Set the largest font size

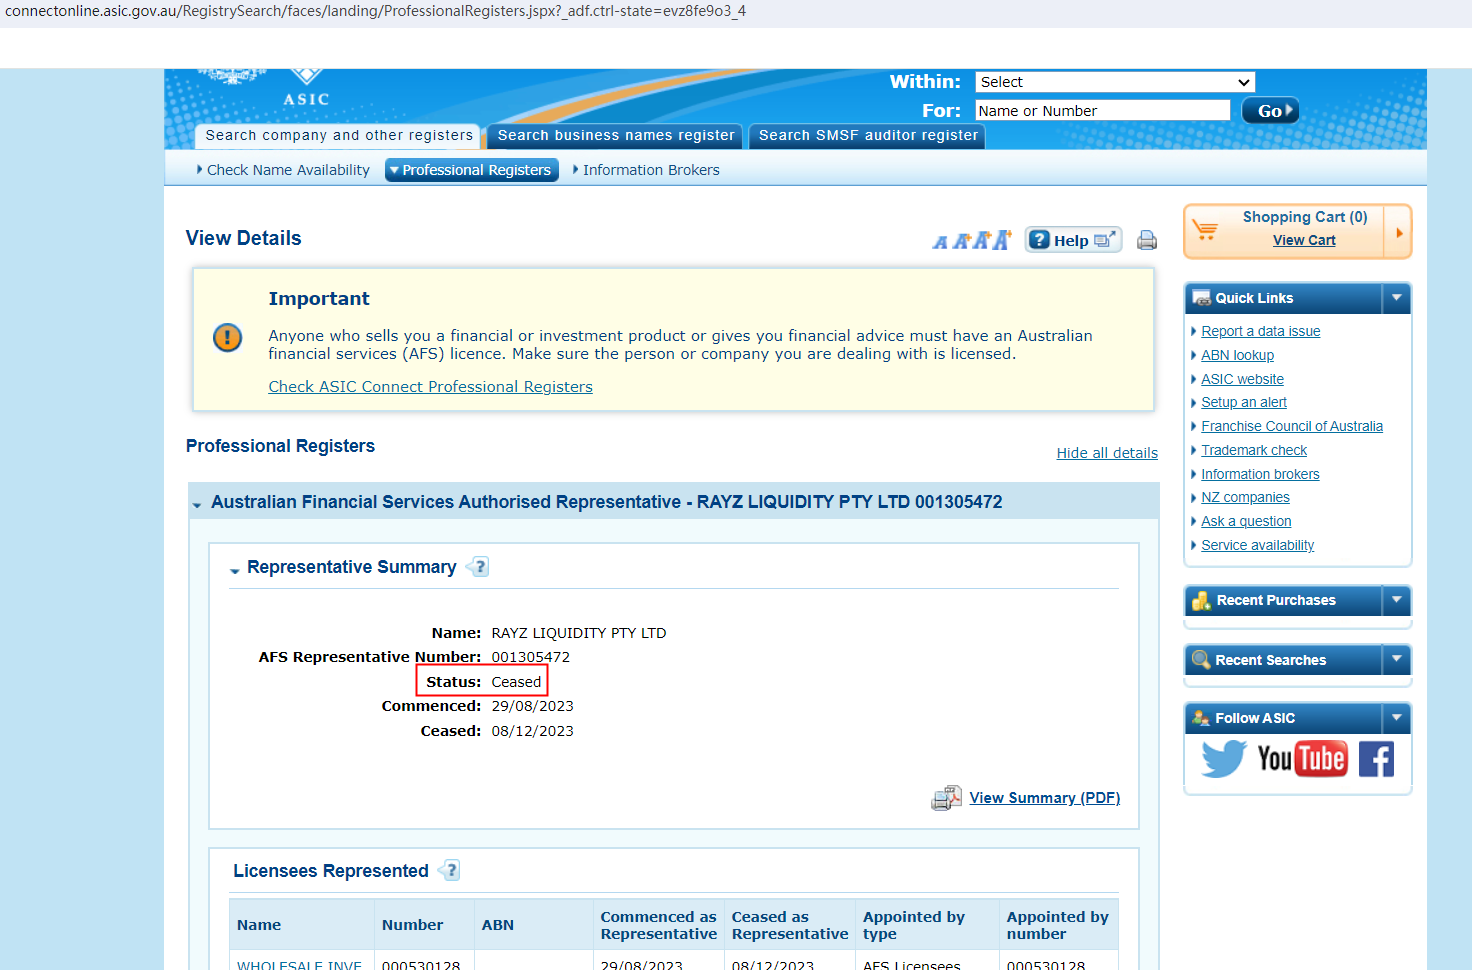(1002, 239)
